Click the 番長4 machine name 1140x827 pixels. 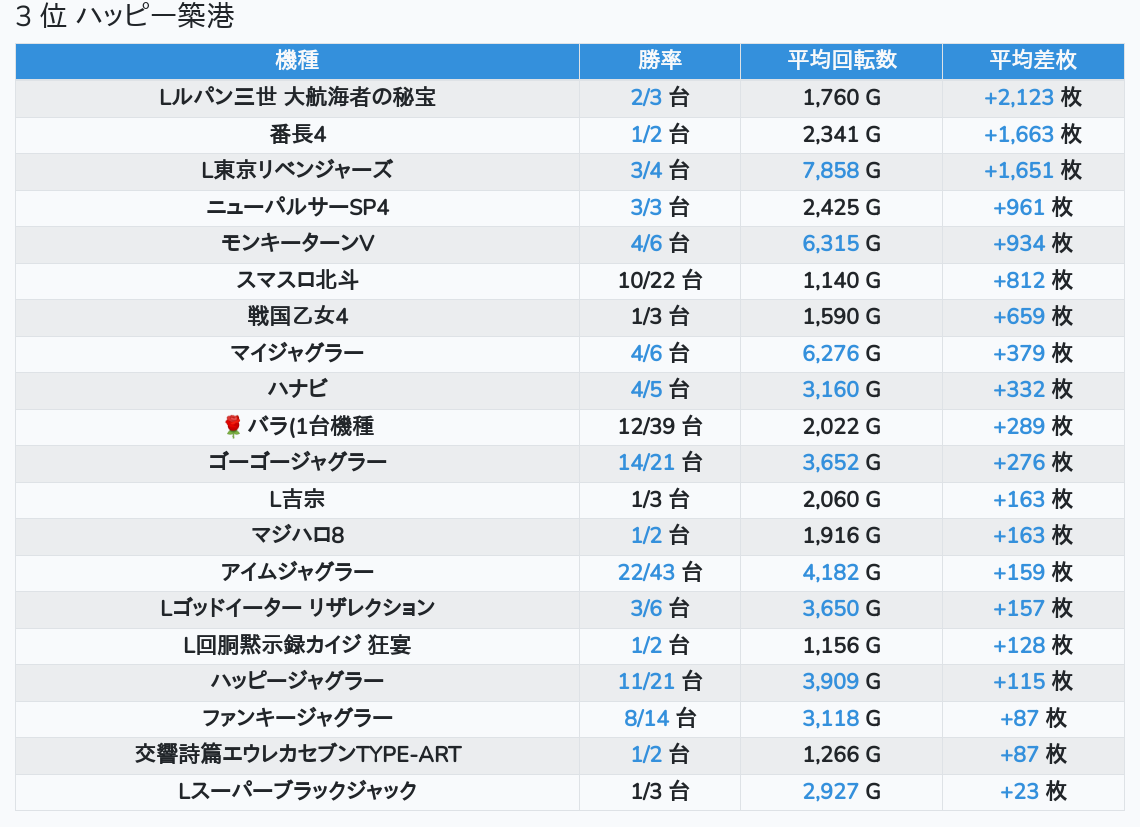[297, 135]
